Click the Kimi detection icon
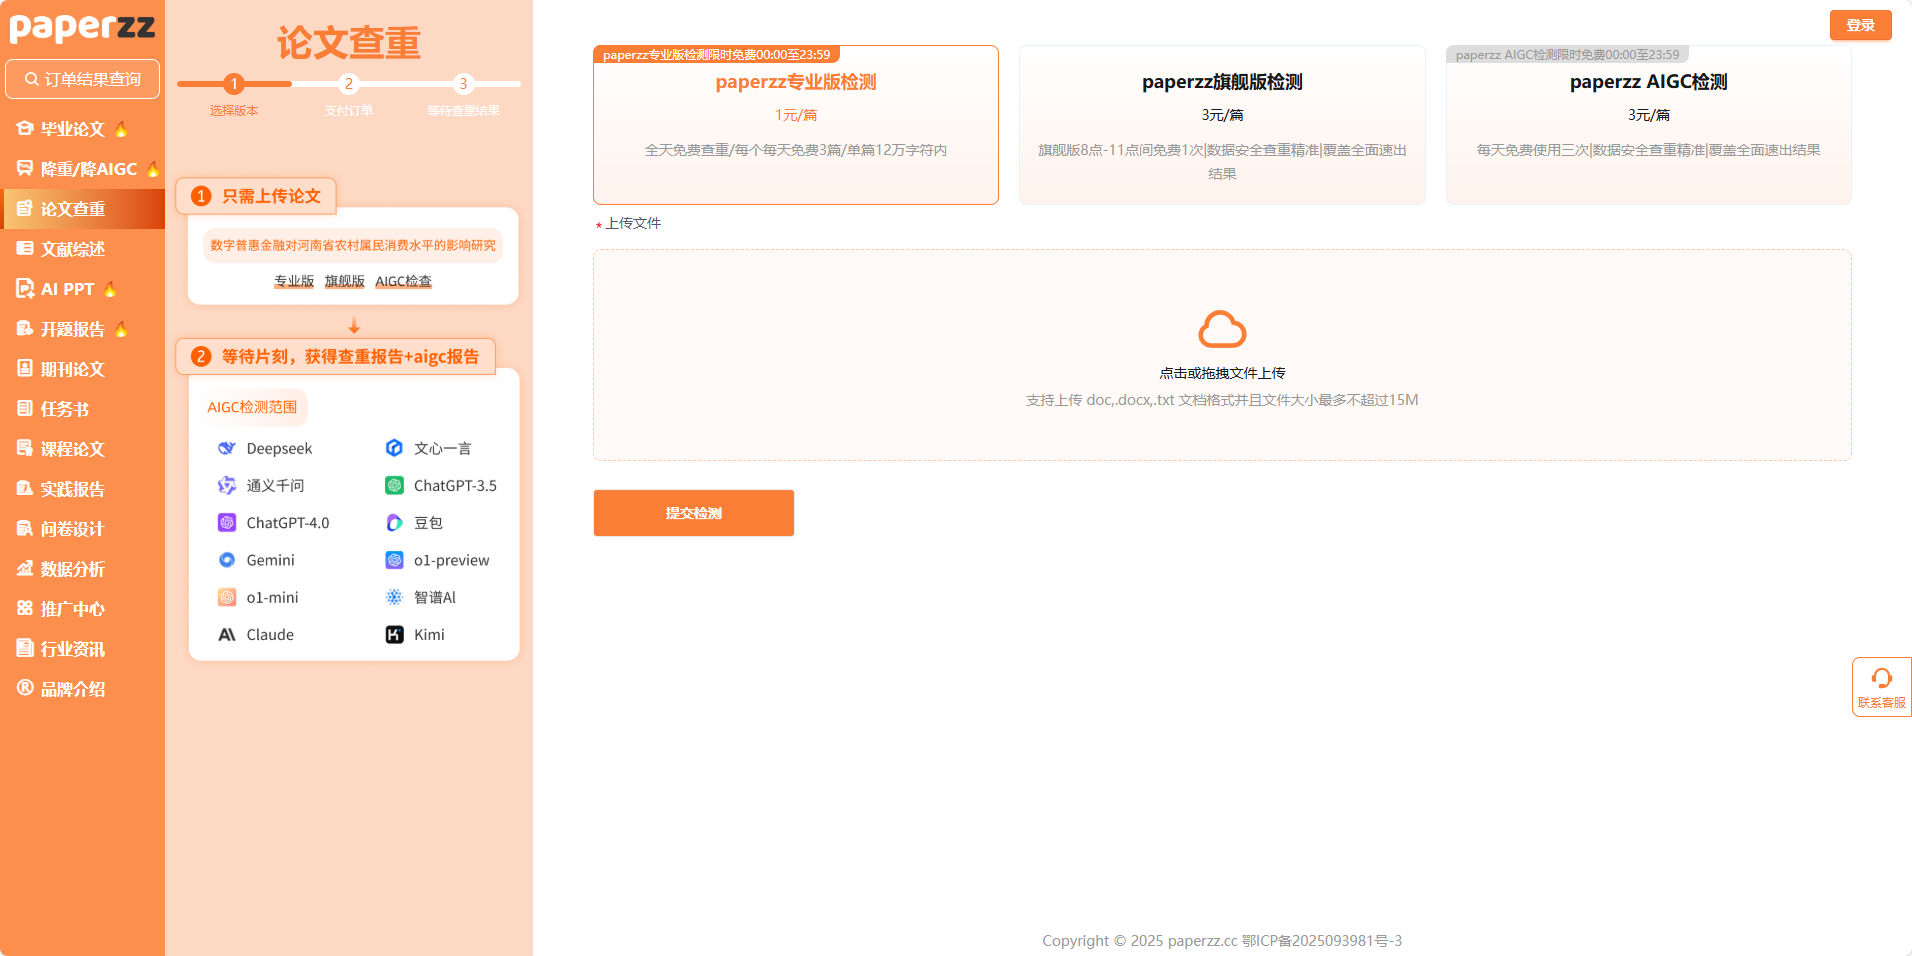1912x956 pixels. pyautogui.click(x=393, y=634)
